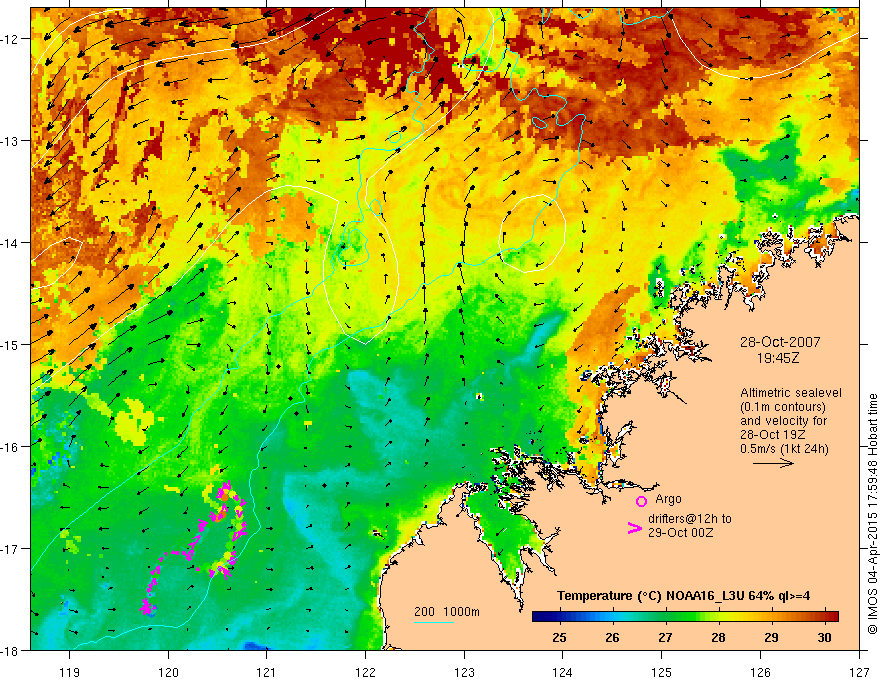Click the '29-Oct 00Z' legend text
This screenshot has height=680, width=880.
(680, 532)
